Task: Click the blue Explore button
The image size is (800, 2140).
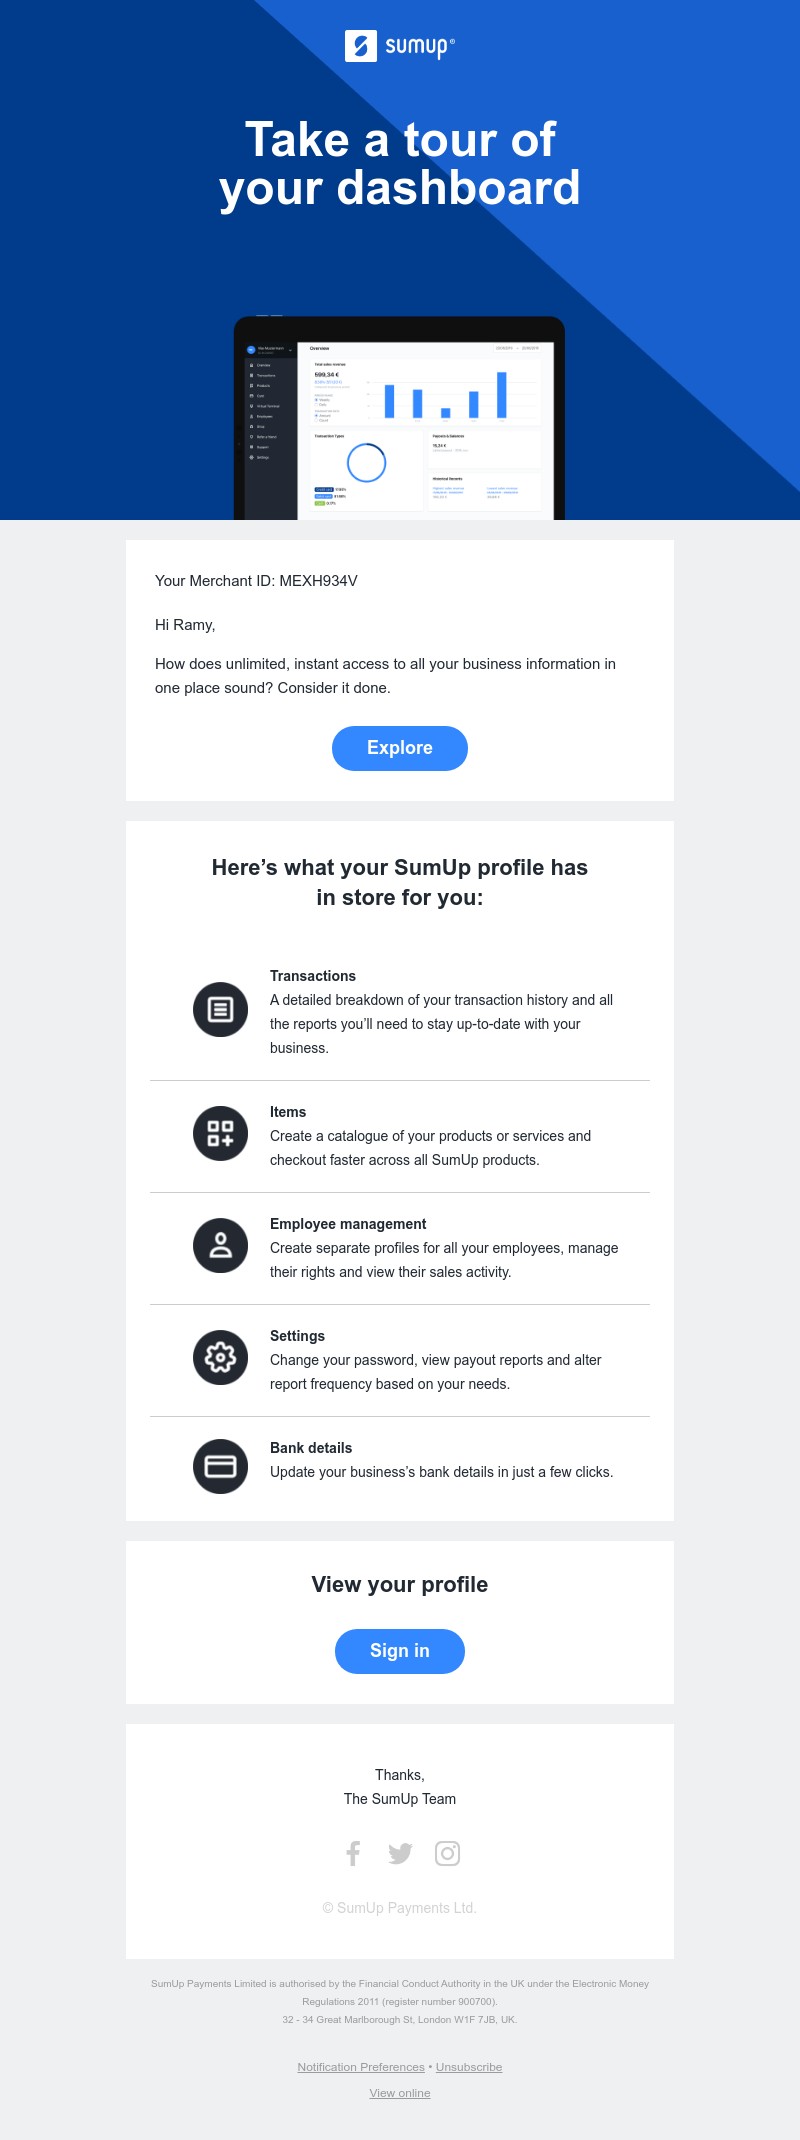Action: pos(400,748)
